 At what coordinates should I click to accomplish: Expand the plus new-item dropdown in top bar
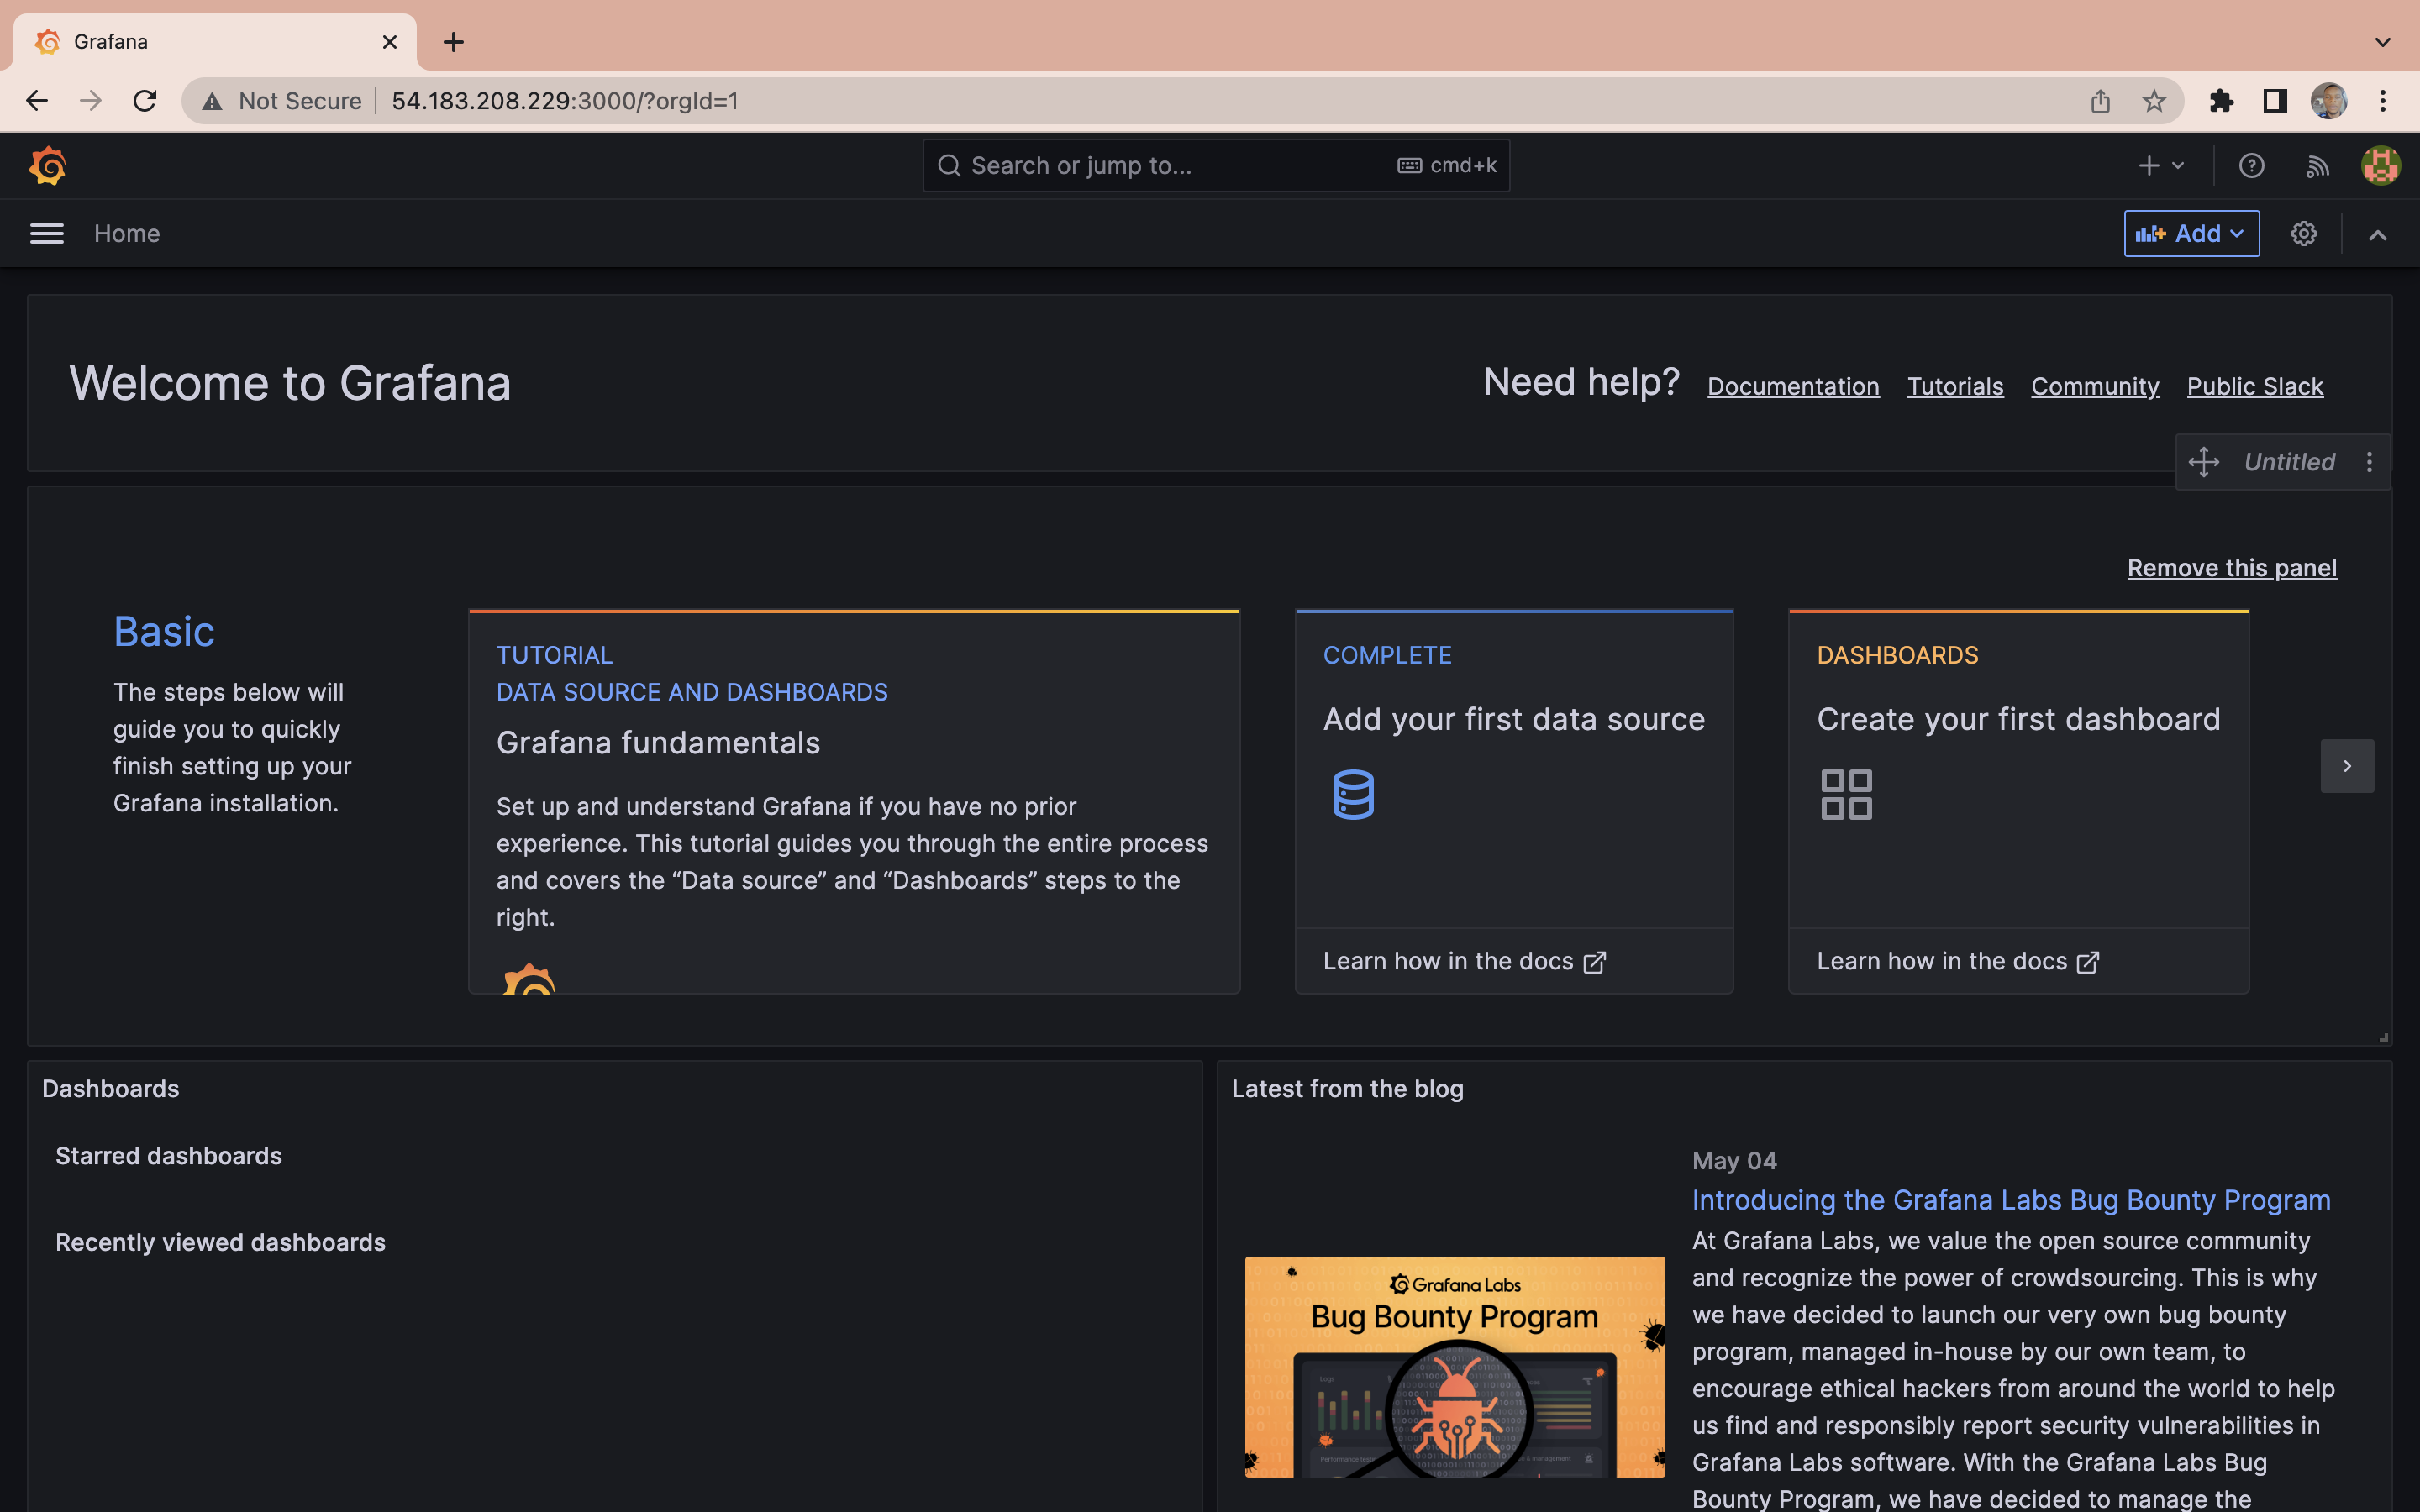pos(2160,165)
